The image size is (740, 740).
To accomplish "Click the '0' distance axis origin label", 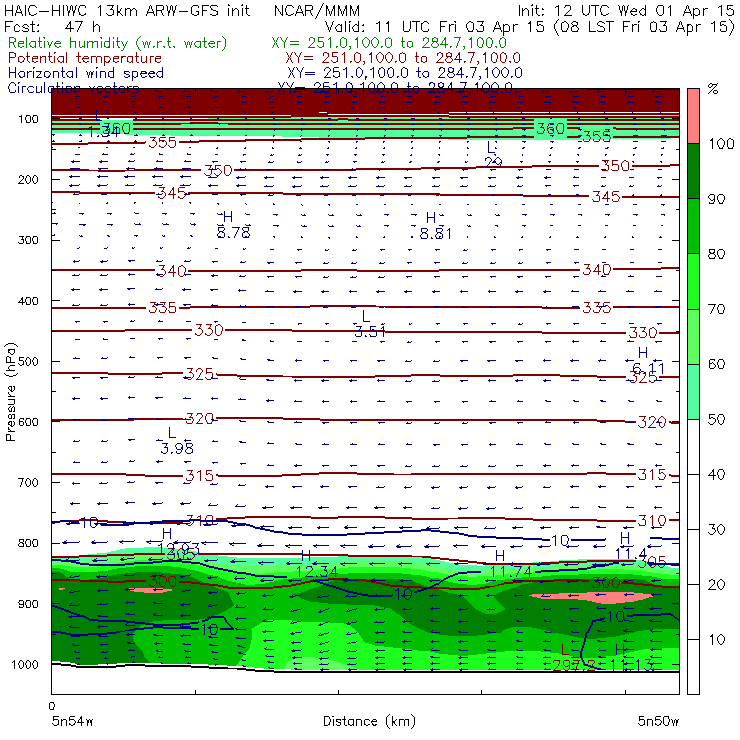I will [51, 706].
